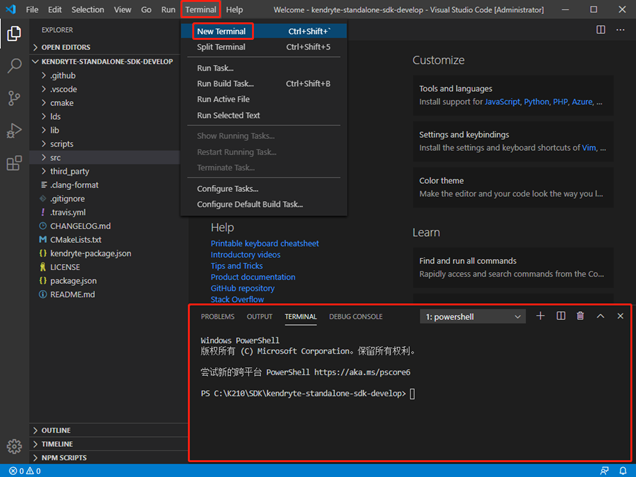This screenshot has height=477, width=636.
Task: Select Configure Default Build Task entry
Action: pyautogui.click(x=264, y=204)
